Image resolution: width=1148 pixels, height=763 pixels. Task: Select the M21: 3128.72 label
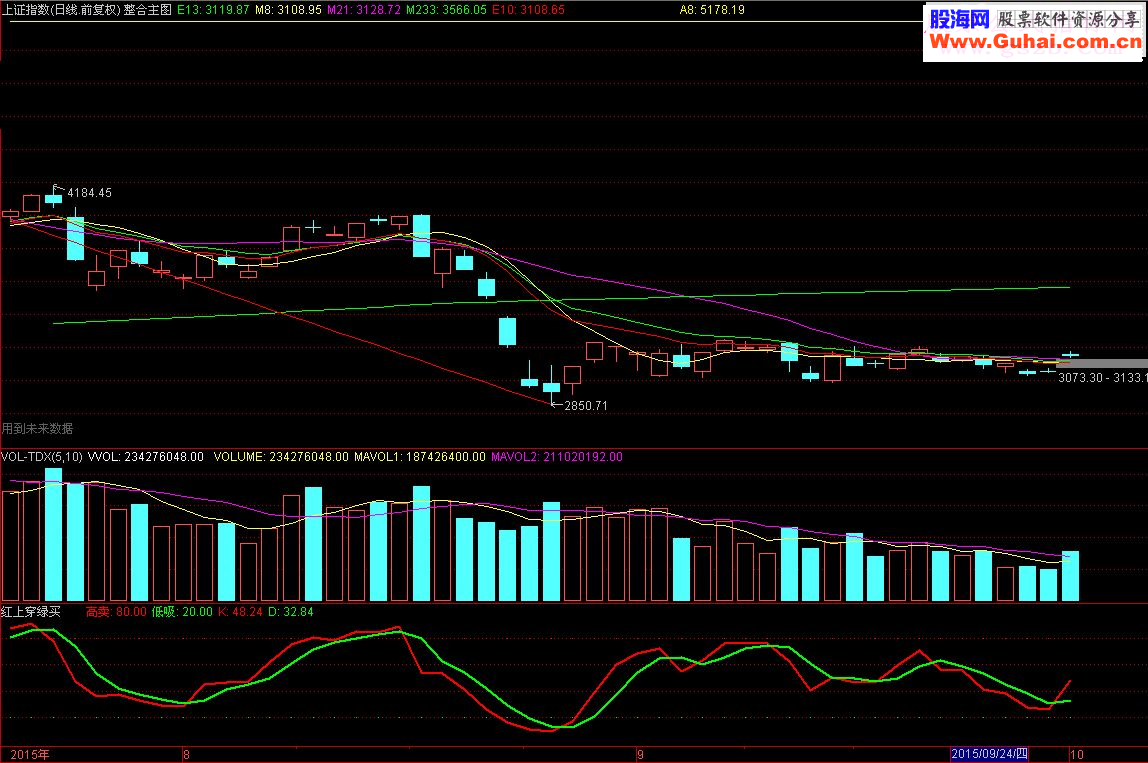tap(364, 10)
